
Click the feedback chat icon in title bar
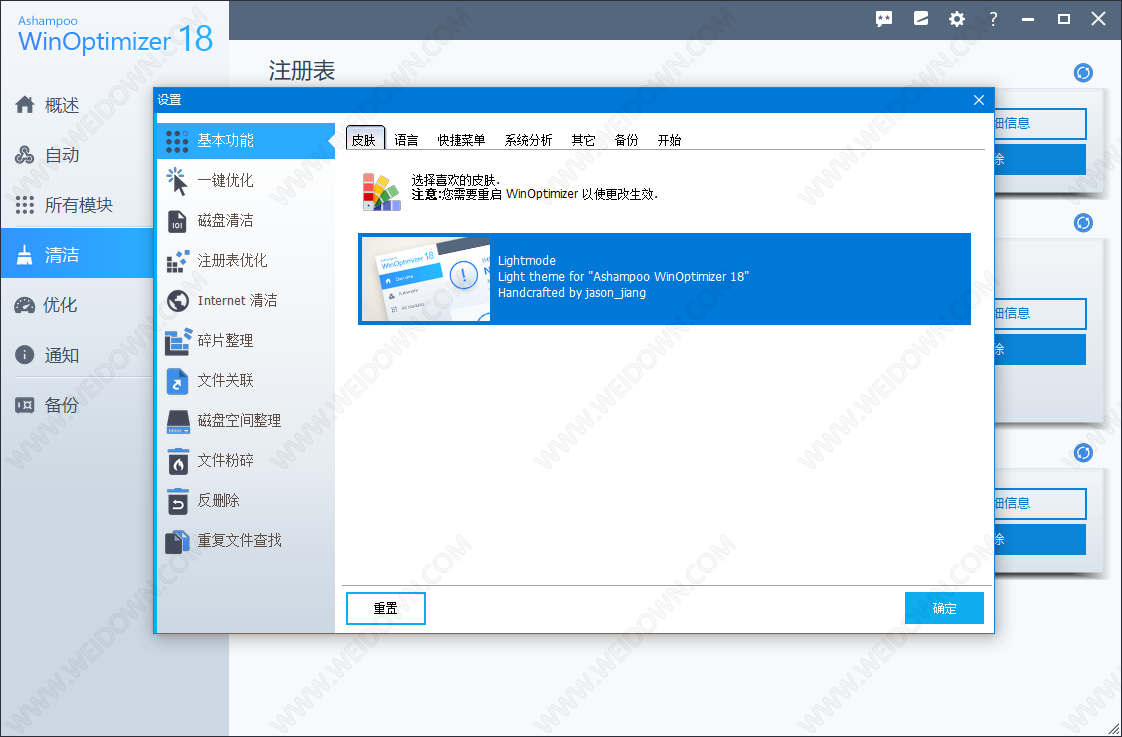coord(884,19)
